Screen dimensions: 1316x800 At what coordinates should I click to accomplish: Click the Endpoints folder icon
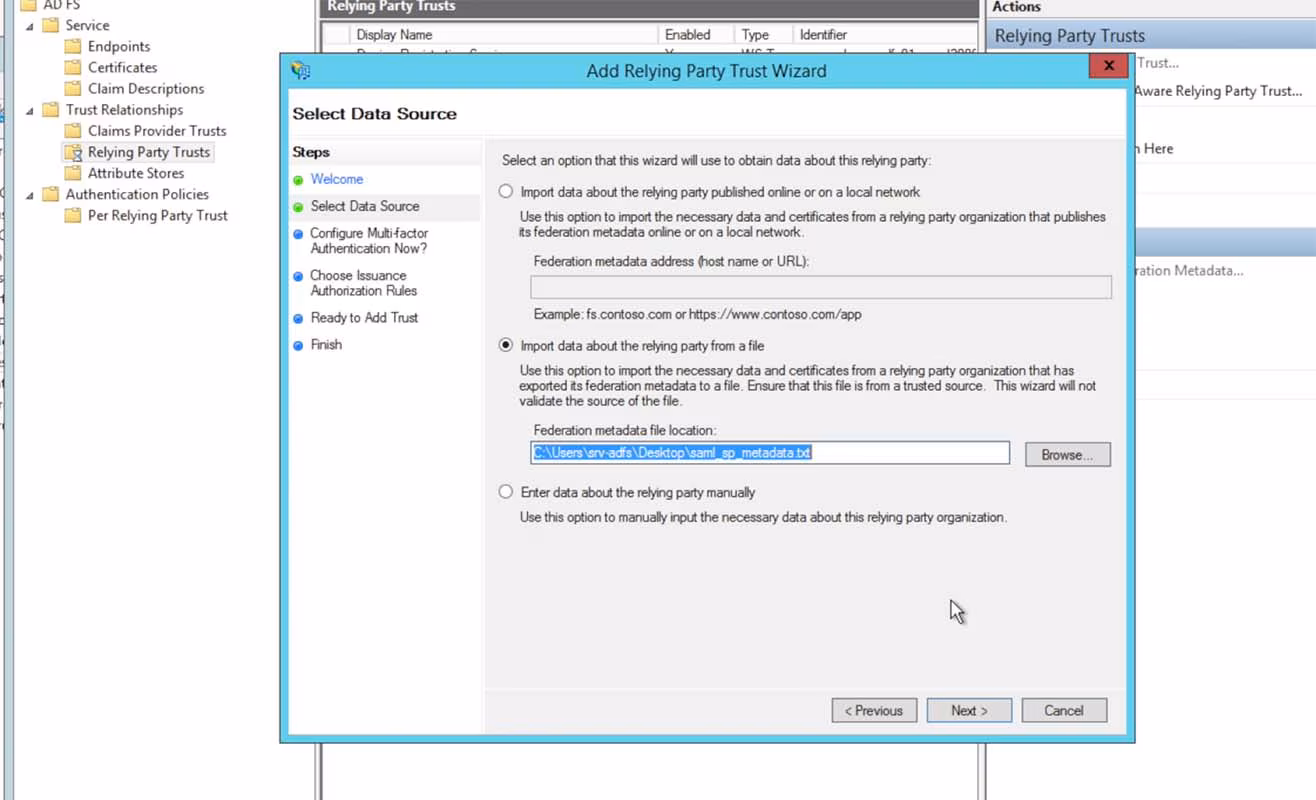pyautogui.click(x=74, y=46)
